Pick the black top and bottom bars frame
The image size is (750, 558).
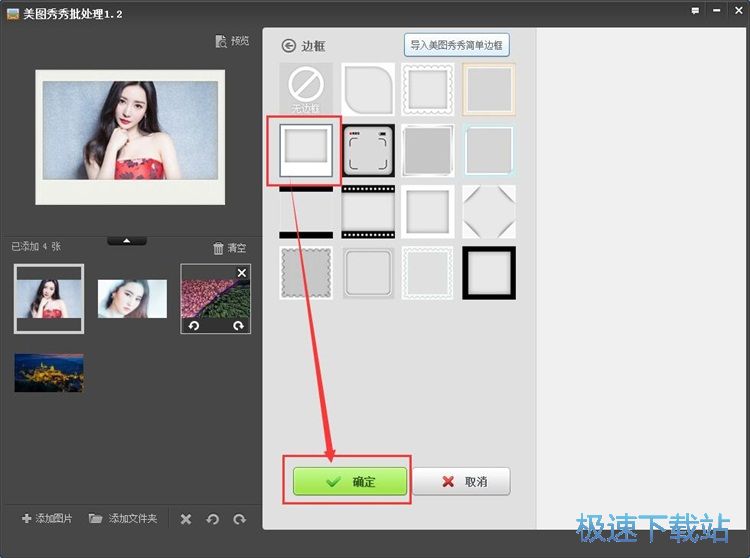point(306,212)
